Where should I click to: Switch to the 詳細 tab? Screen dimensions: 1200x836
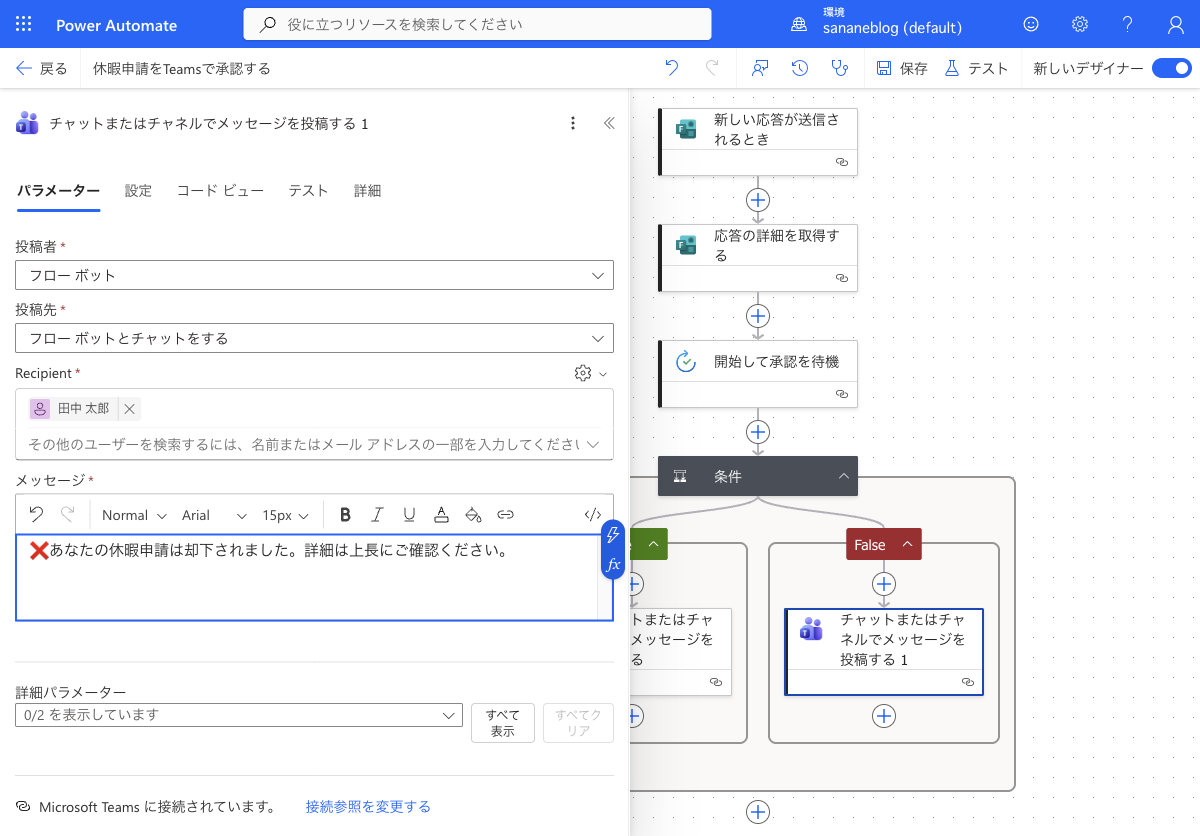[x=367, y=191]
